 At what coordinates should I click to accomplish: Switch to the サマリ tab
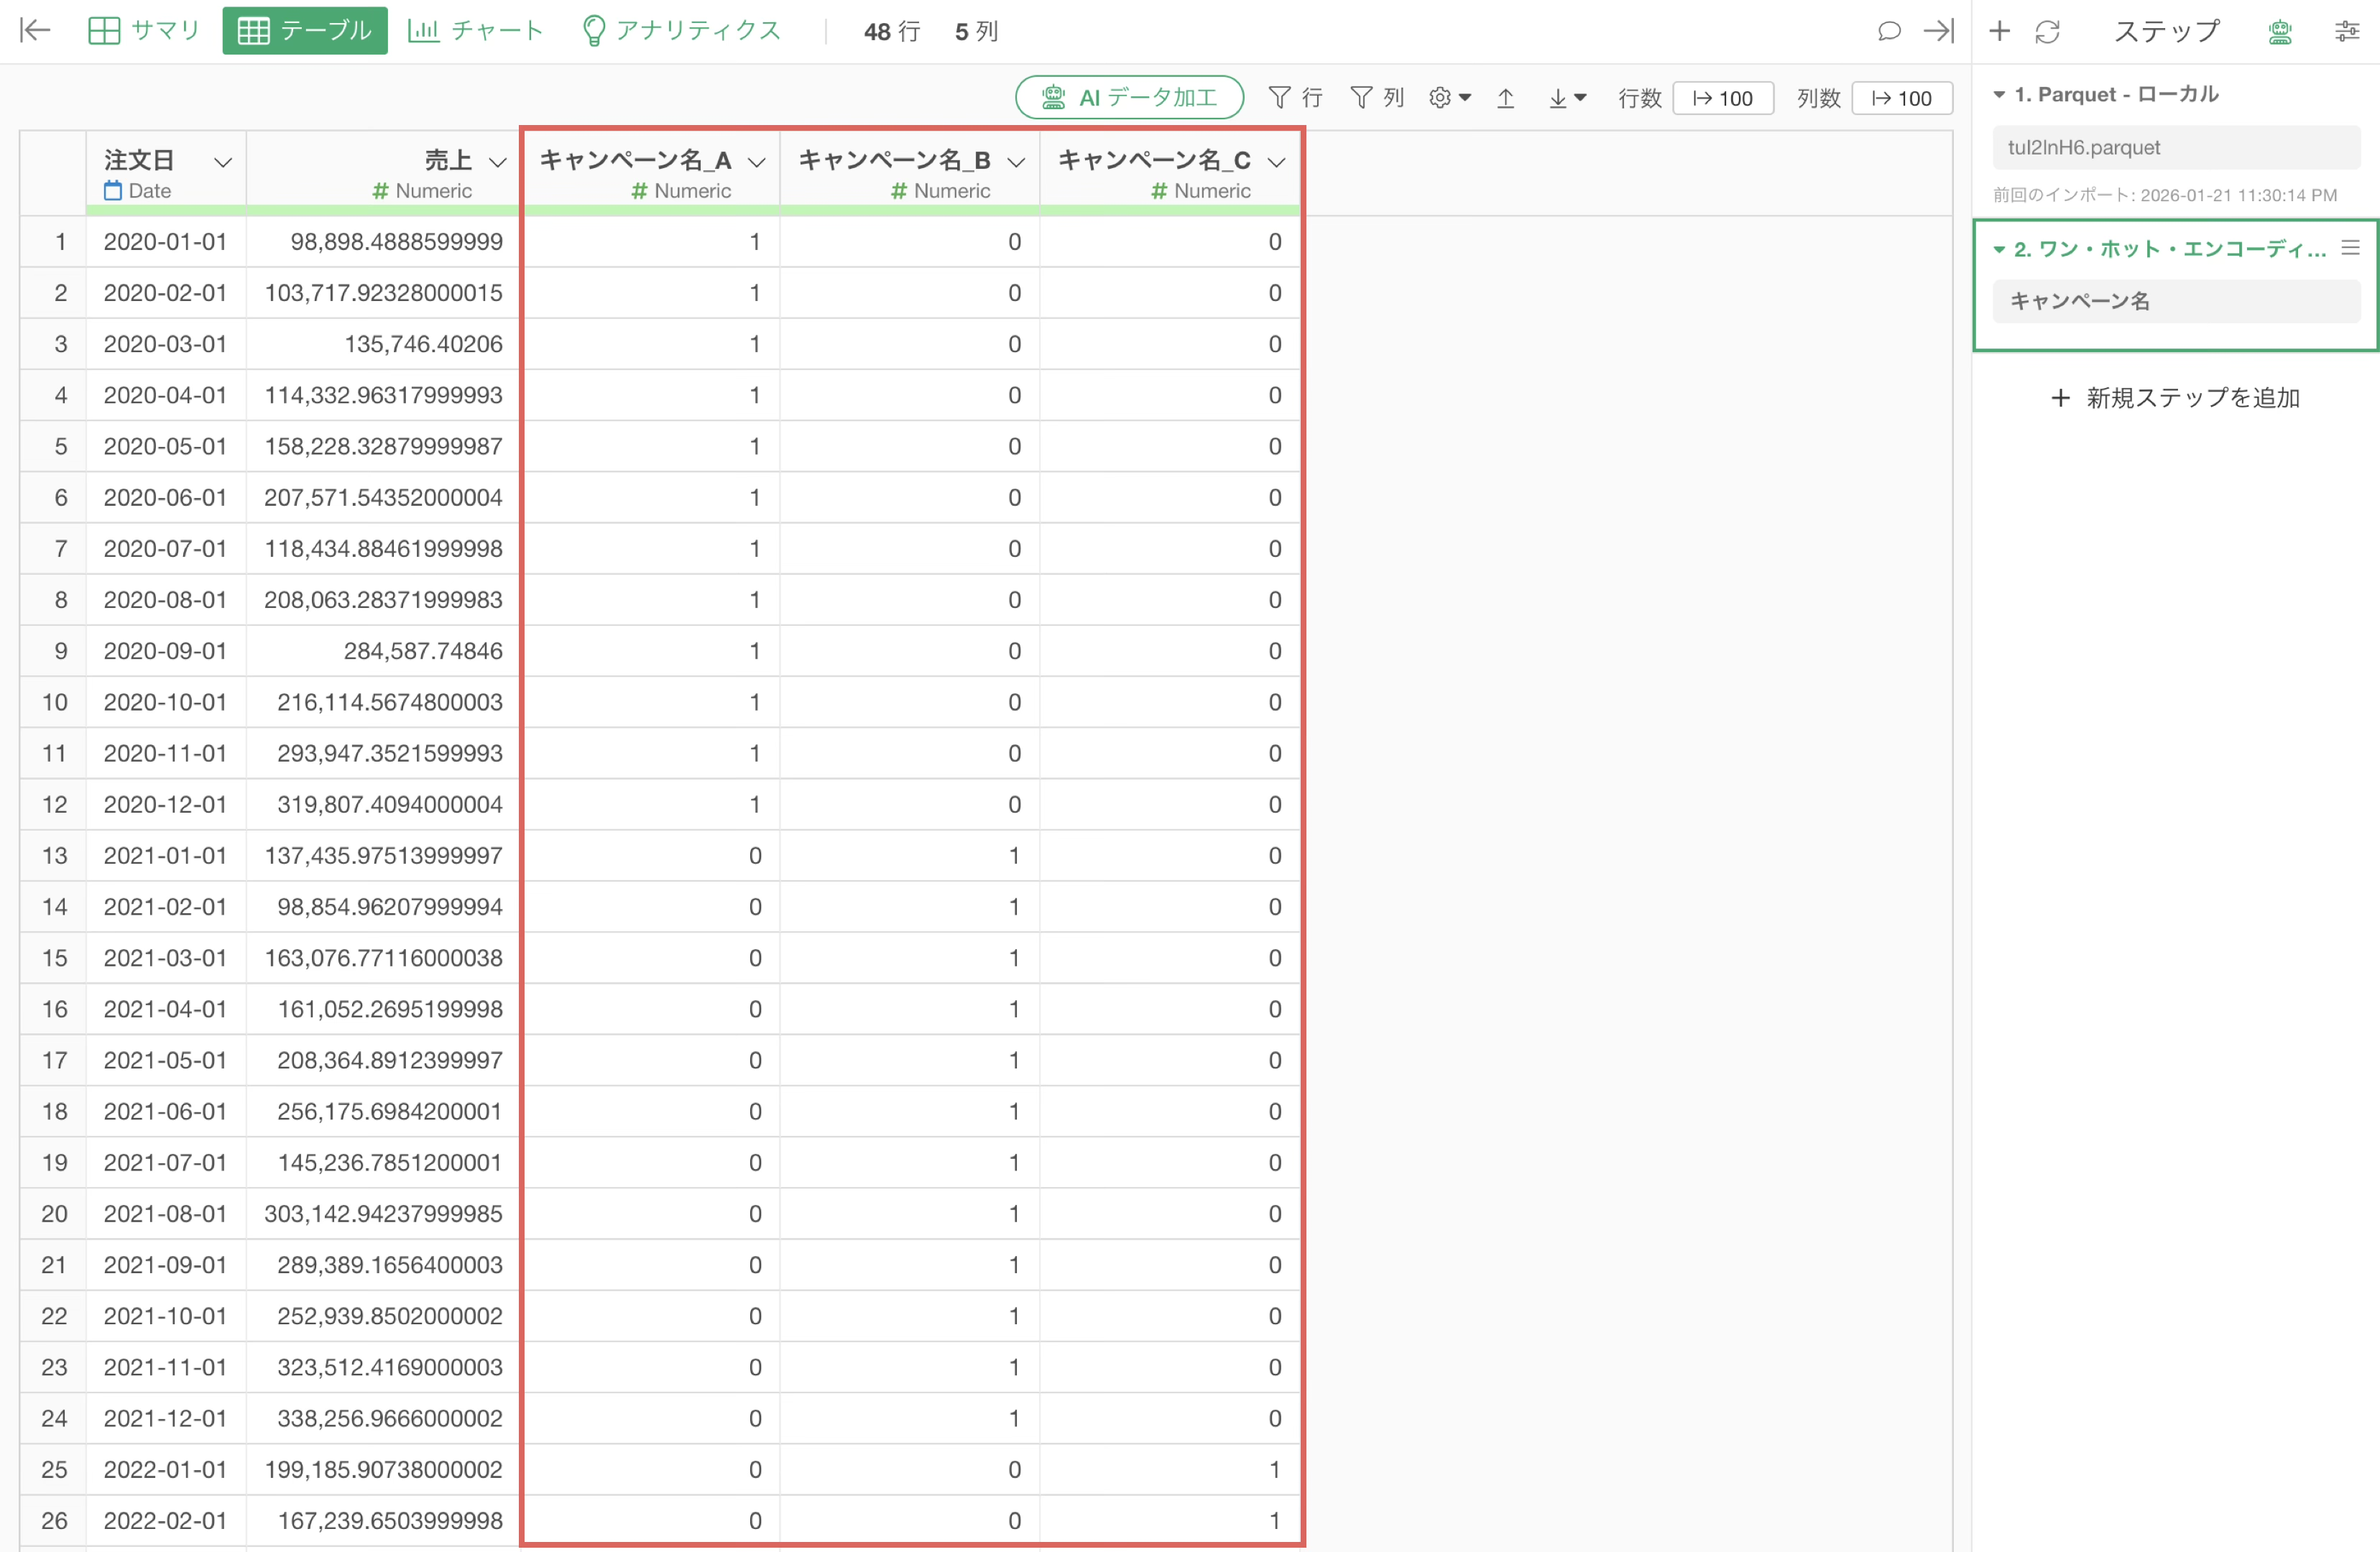pyautogui.click(x=145, y=31)
